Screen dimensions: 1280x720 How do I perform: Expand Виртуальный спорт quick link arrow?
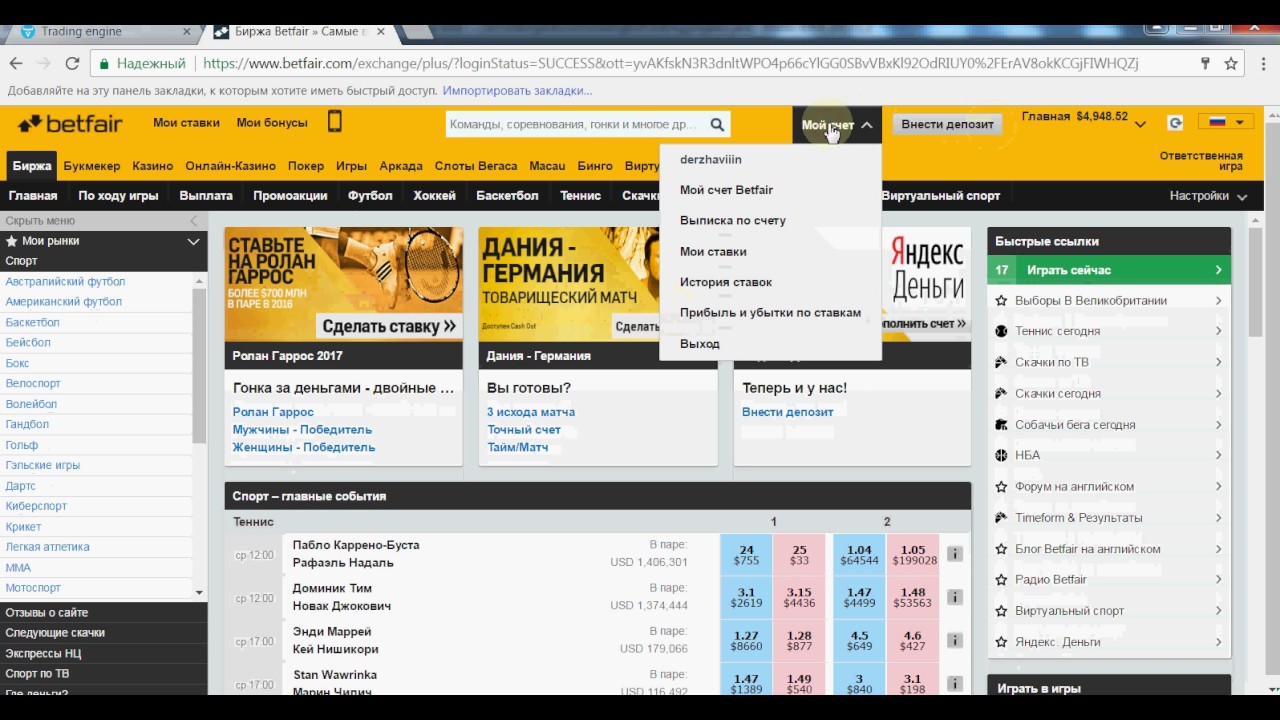click(x=1218, y=610)
